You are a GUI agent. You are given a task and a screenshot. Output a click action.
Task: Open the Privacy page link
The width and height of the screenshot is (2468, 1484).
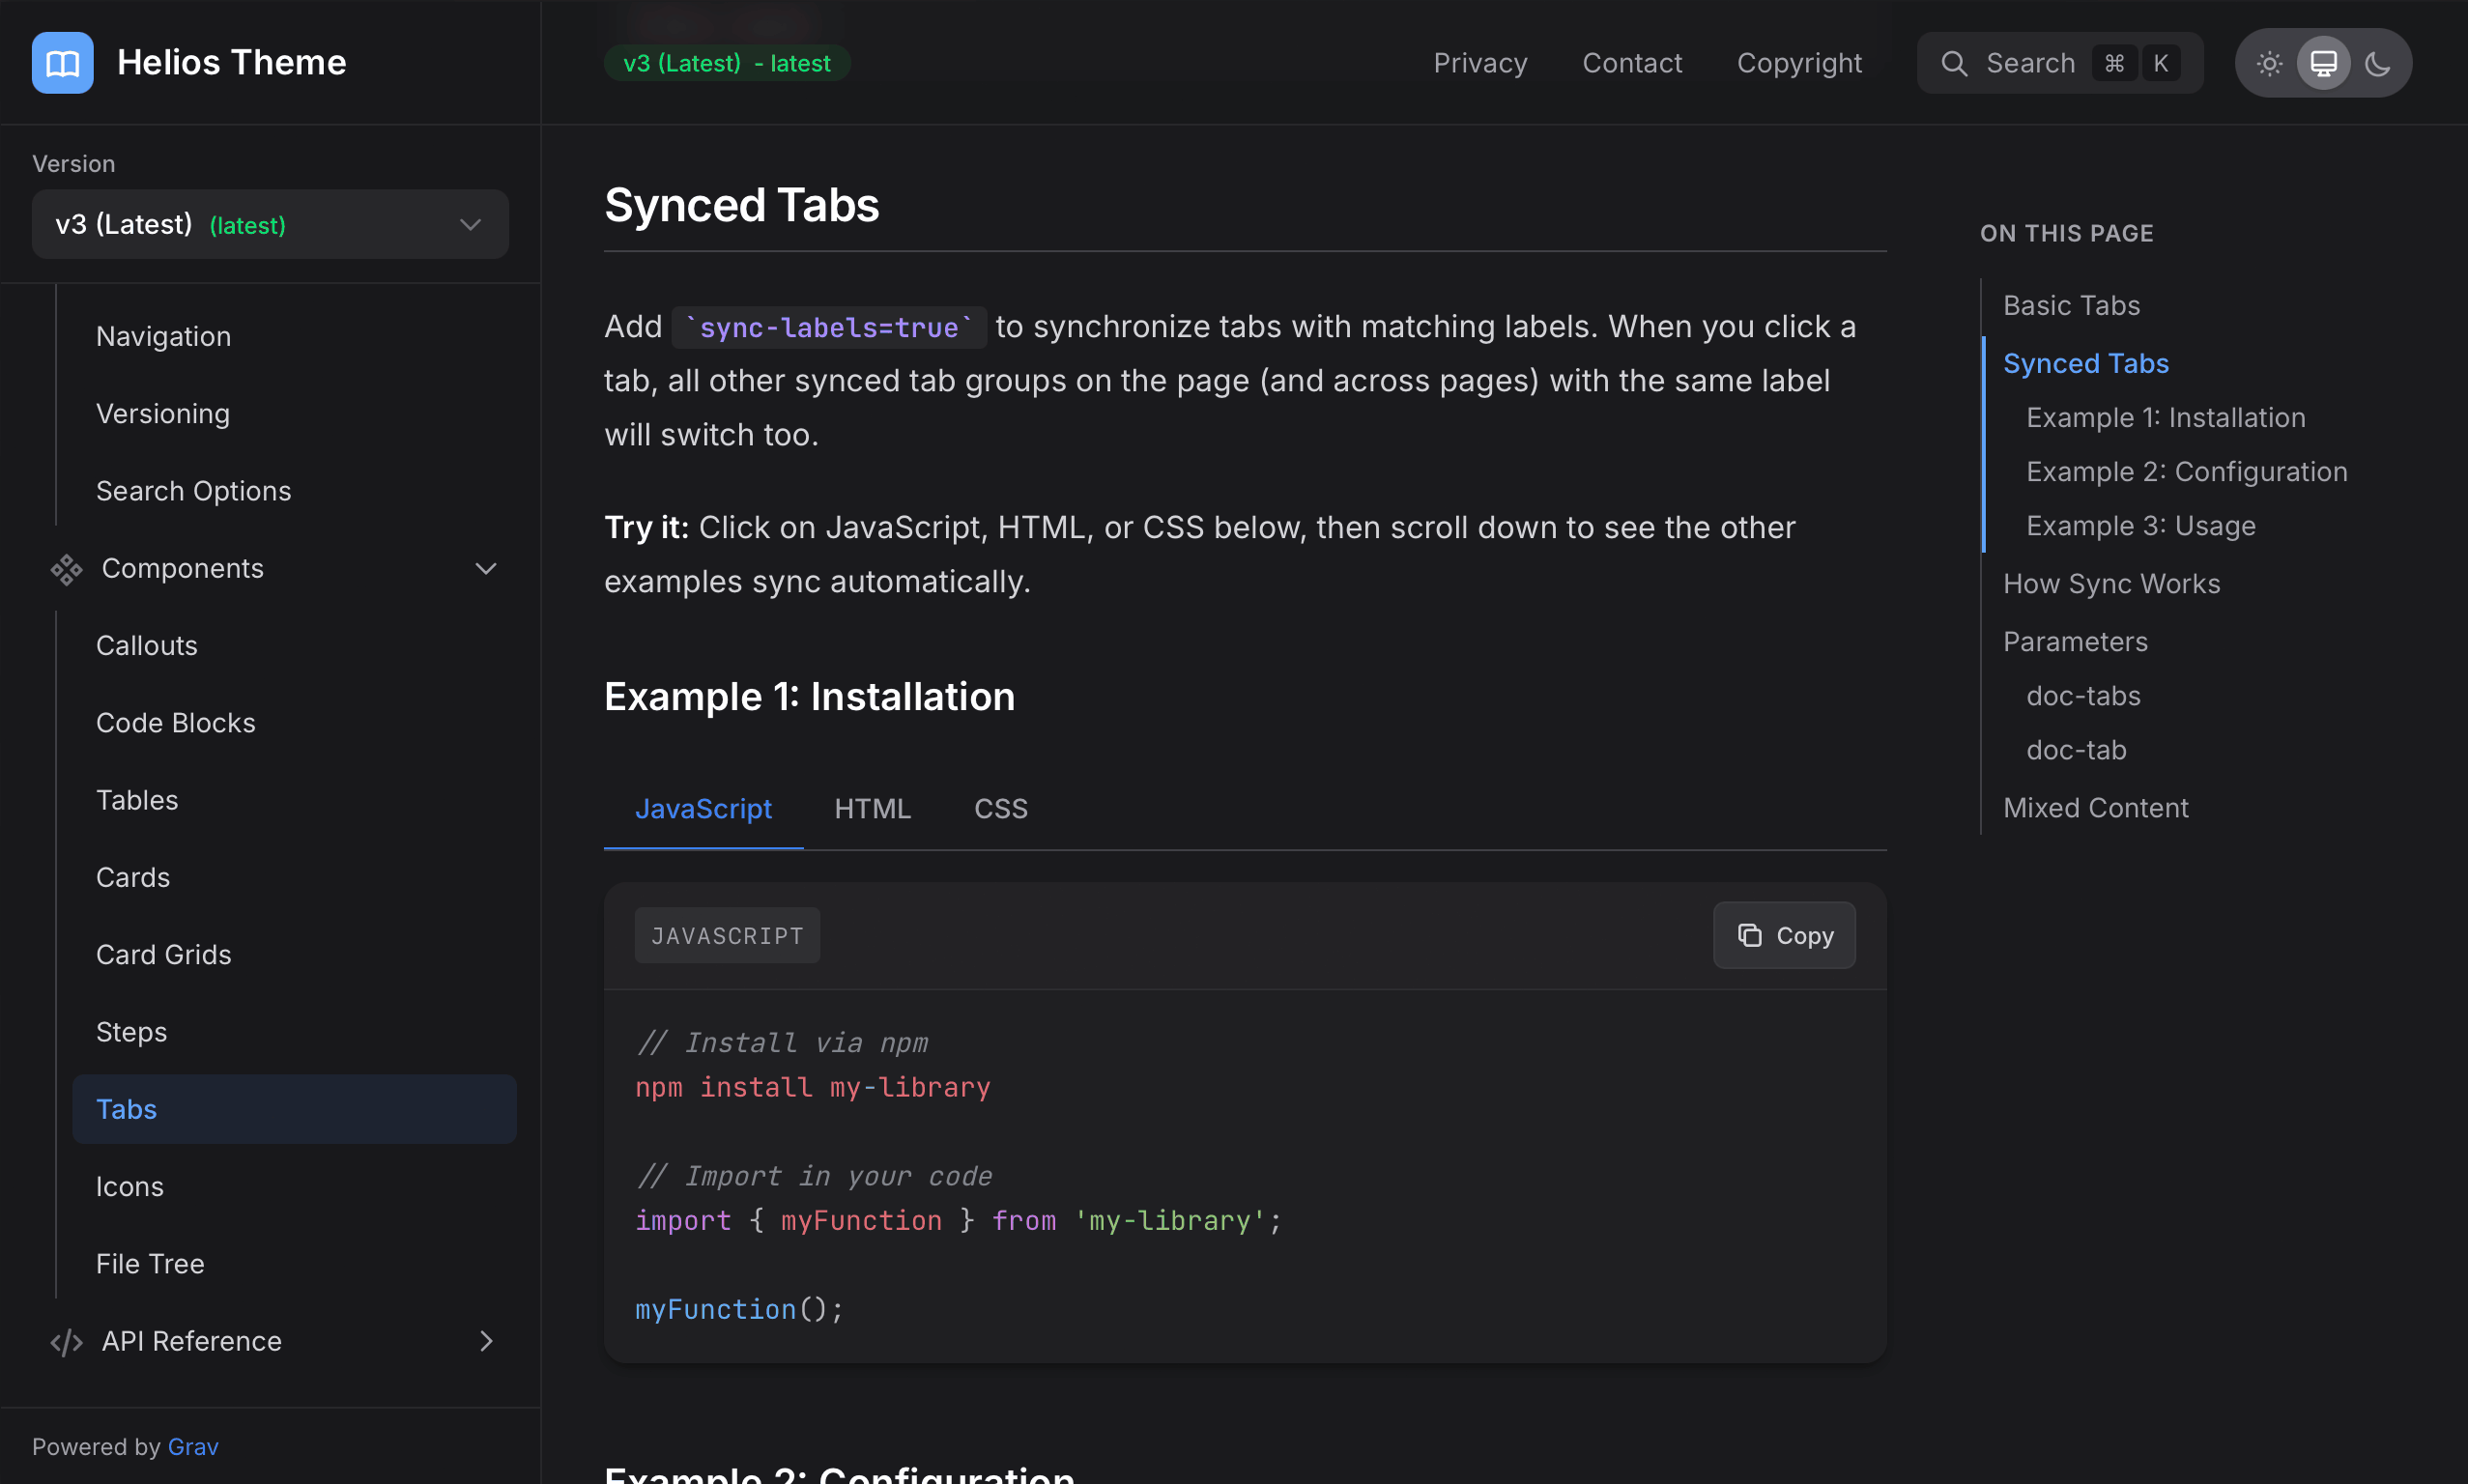(1480, 63)
